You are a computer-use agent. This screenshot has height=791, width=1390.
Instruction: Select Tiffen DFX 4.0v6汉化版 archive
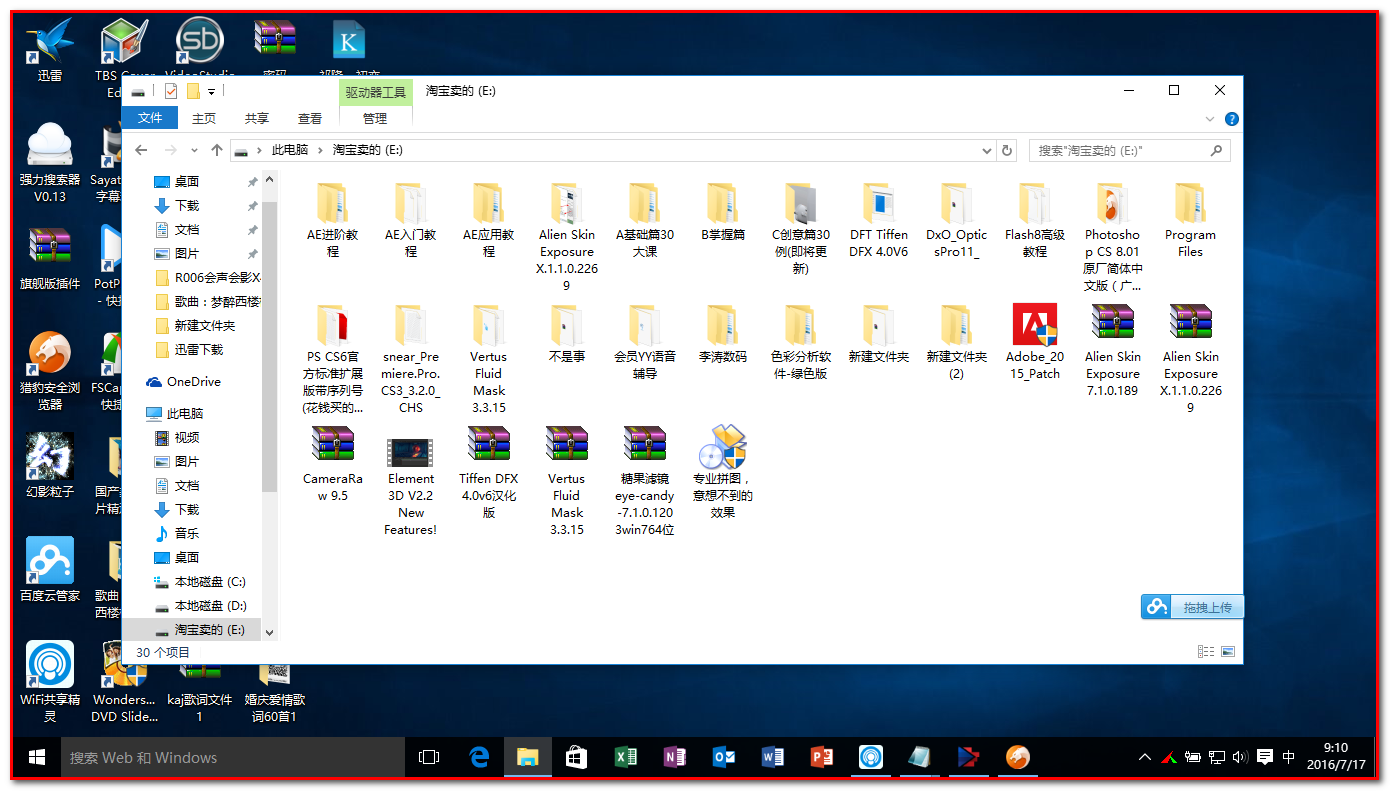(488, 472)
